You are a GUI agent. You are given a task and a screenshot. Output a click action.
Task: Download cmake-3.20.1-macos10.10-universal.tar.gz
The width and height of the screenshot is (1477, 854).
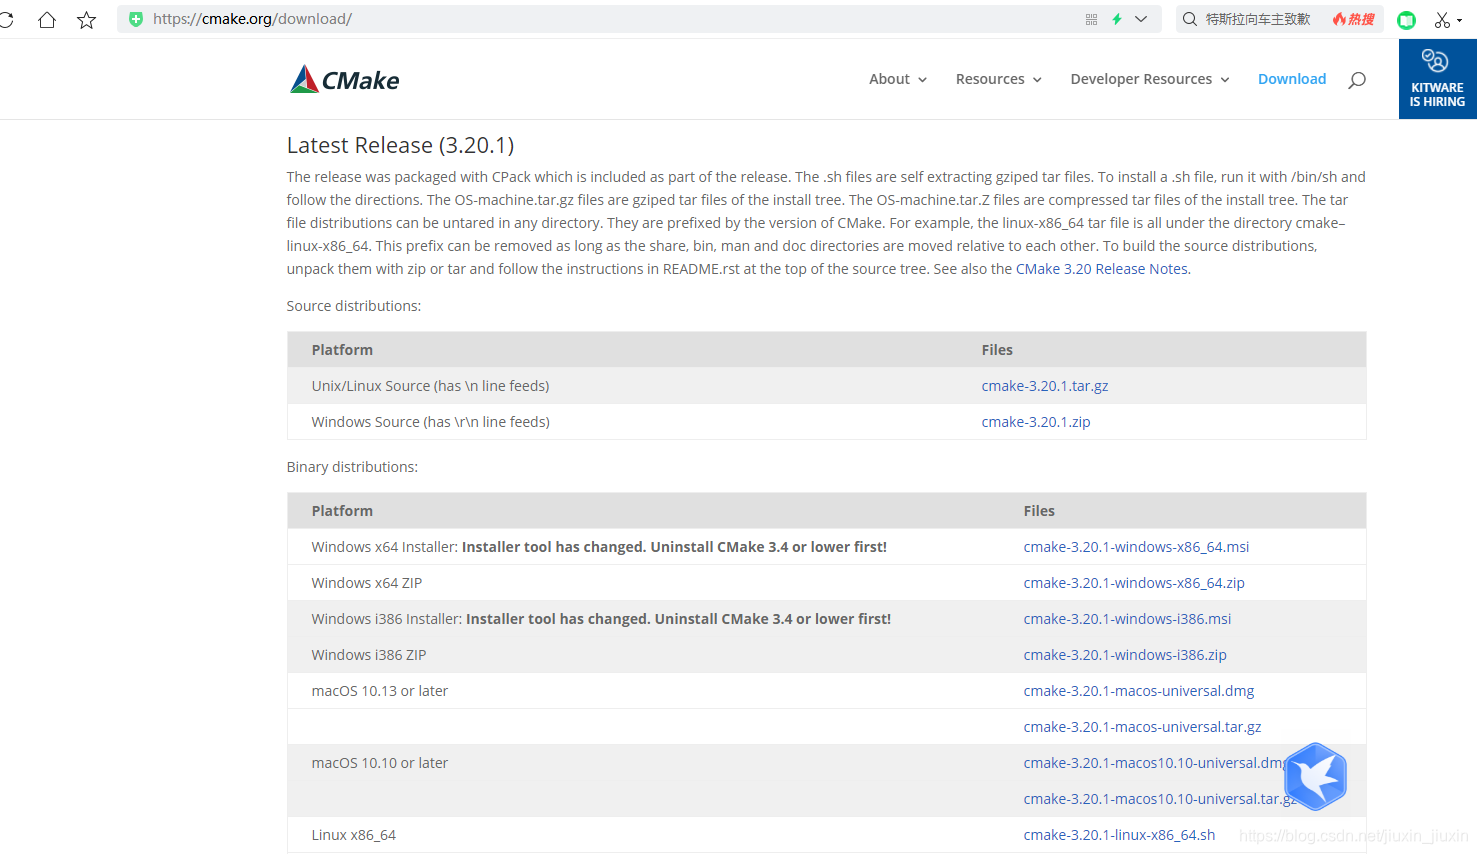1160,799
